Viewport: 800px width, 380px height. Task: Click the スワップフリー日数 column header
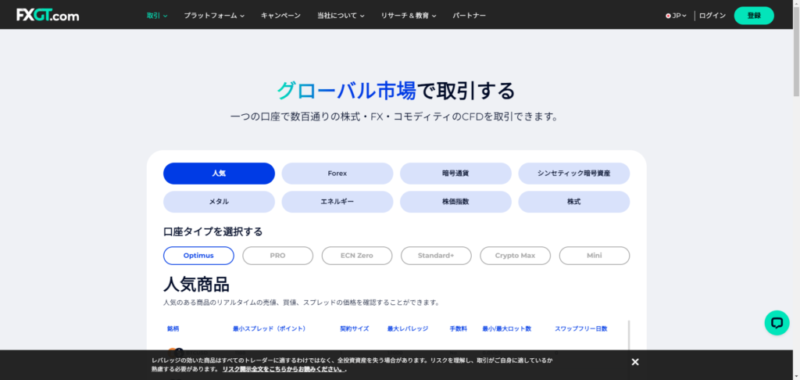click(581, 328)
